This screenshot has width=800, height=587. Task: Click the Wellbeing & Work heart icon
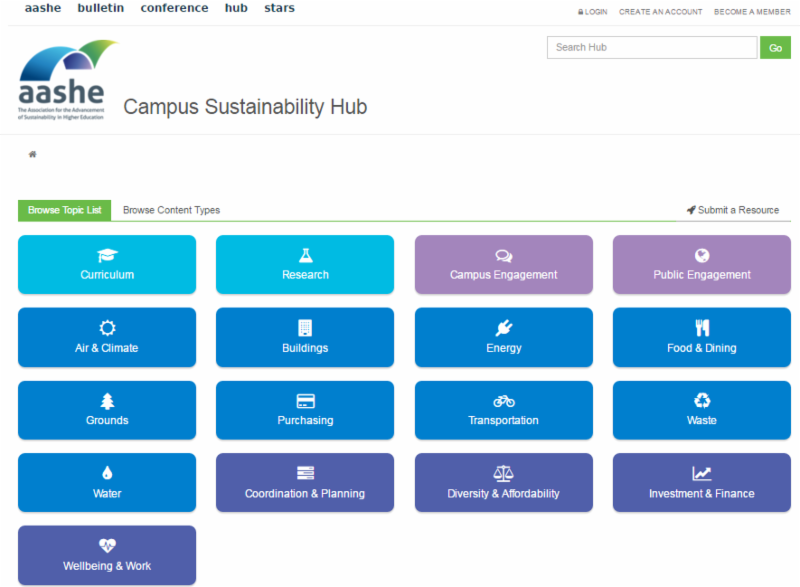tap(107, 546)
